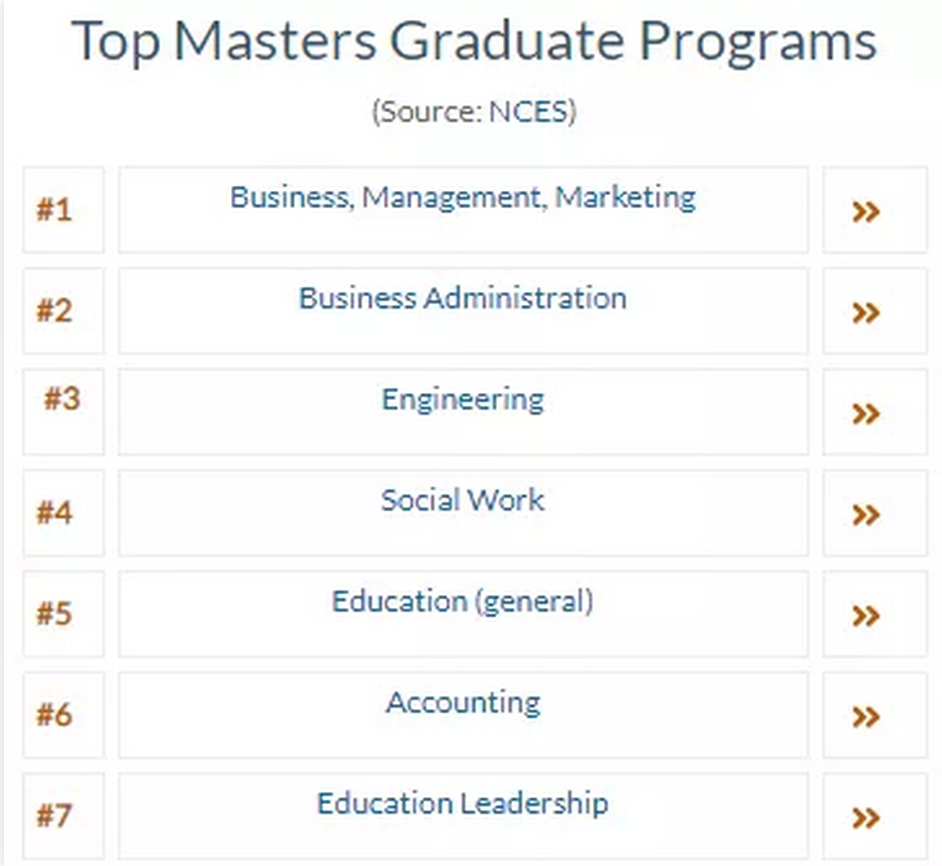The width and height of the screenshot is (942, 866).
Task: Select the #7 rank box
Action: click(x=55, y=817)
